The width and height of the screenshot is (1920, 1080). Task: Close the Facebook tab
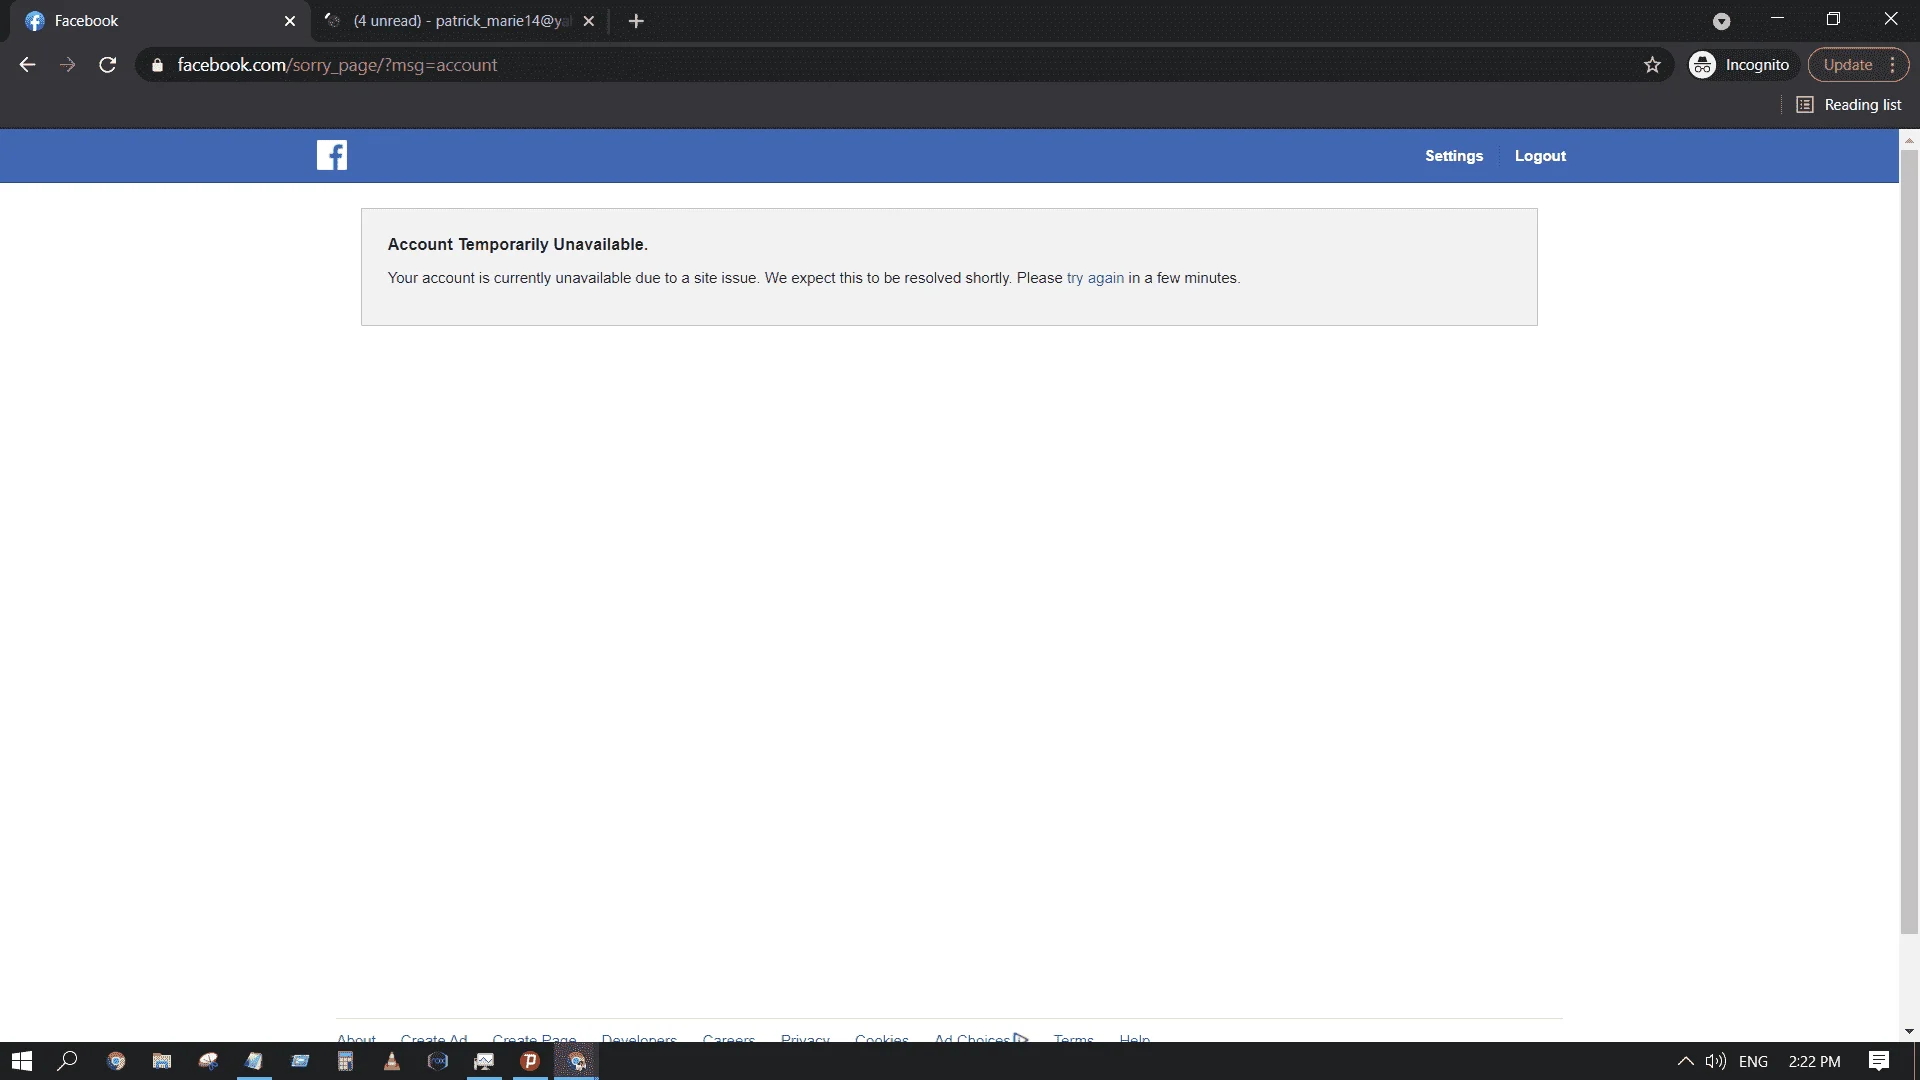point(290,21)
